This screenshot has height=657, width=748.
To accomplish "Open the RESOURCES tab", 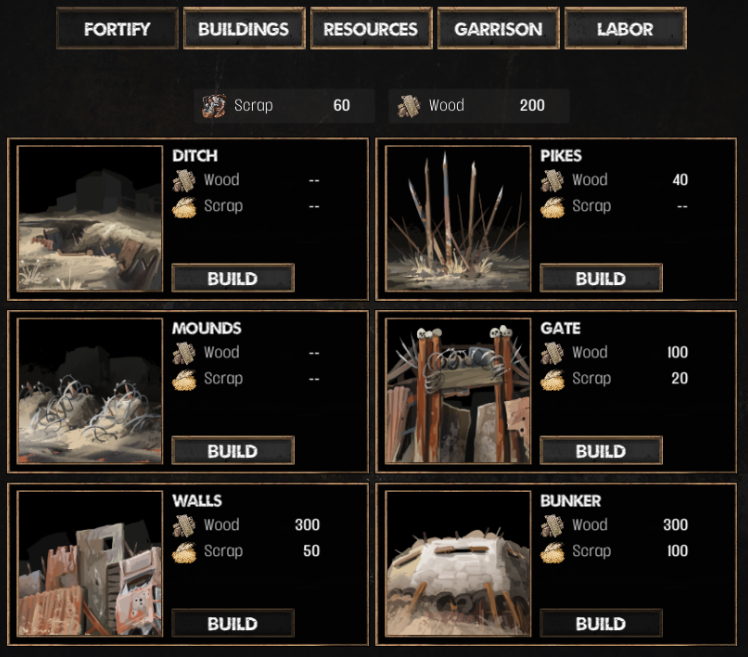I will (371, 29).
